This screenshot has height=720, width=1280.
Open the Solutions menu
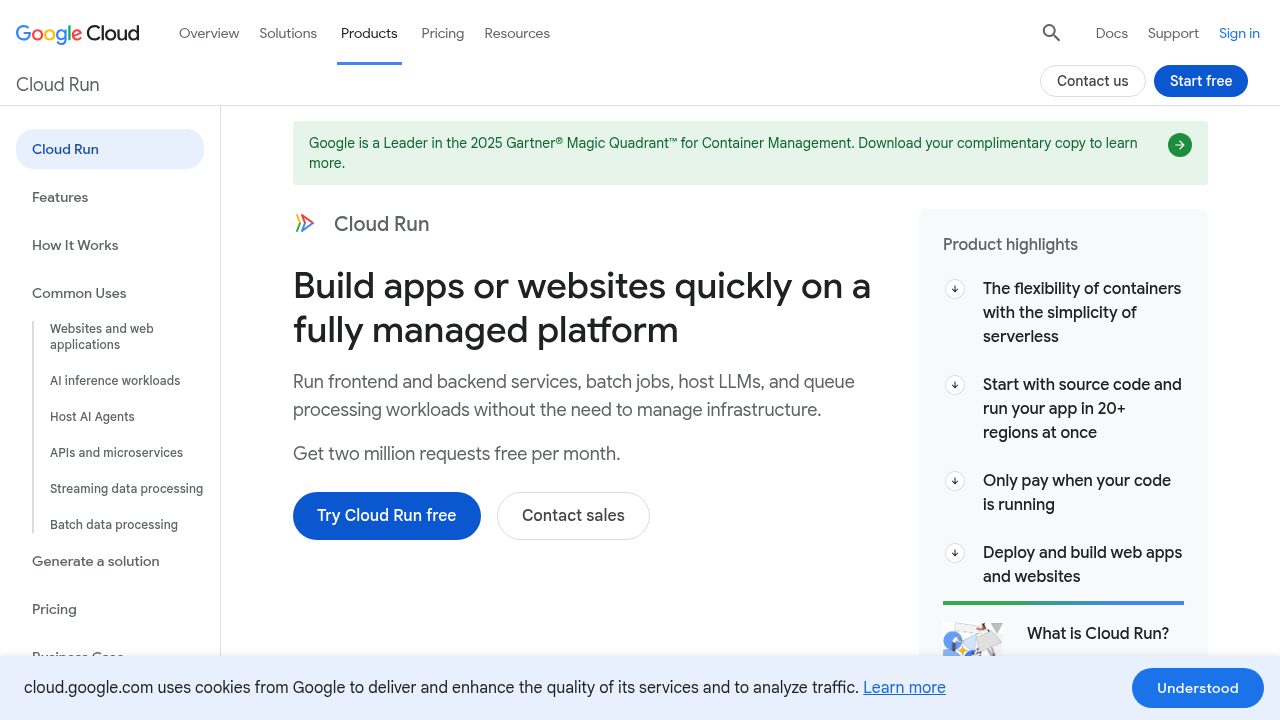(288, 33)
